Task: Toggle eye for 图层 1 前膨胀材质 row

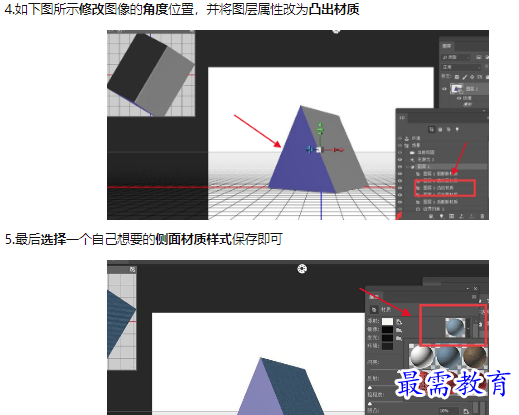Action: click(x=400, y=174)
